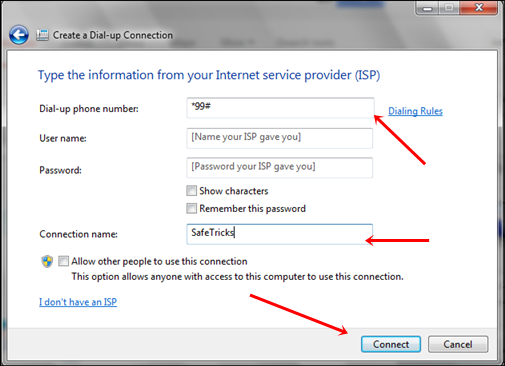Image resolution: width=505 pixels, height=366 pixels.
Task: Maximize the dialog window
Action: coord(449,8)
